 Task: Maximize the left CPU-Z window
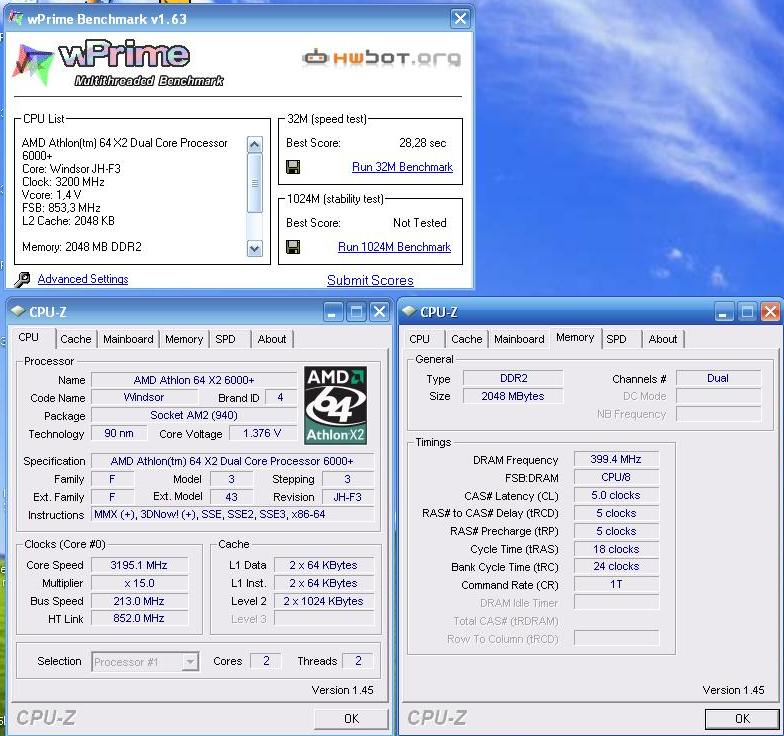356,312
